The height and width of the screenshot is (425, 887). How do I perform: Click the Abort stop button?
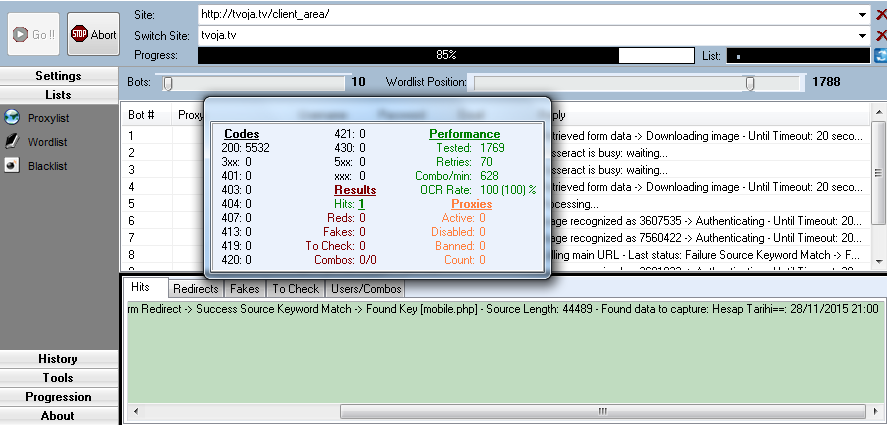[93, 35]
